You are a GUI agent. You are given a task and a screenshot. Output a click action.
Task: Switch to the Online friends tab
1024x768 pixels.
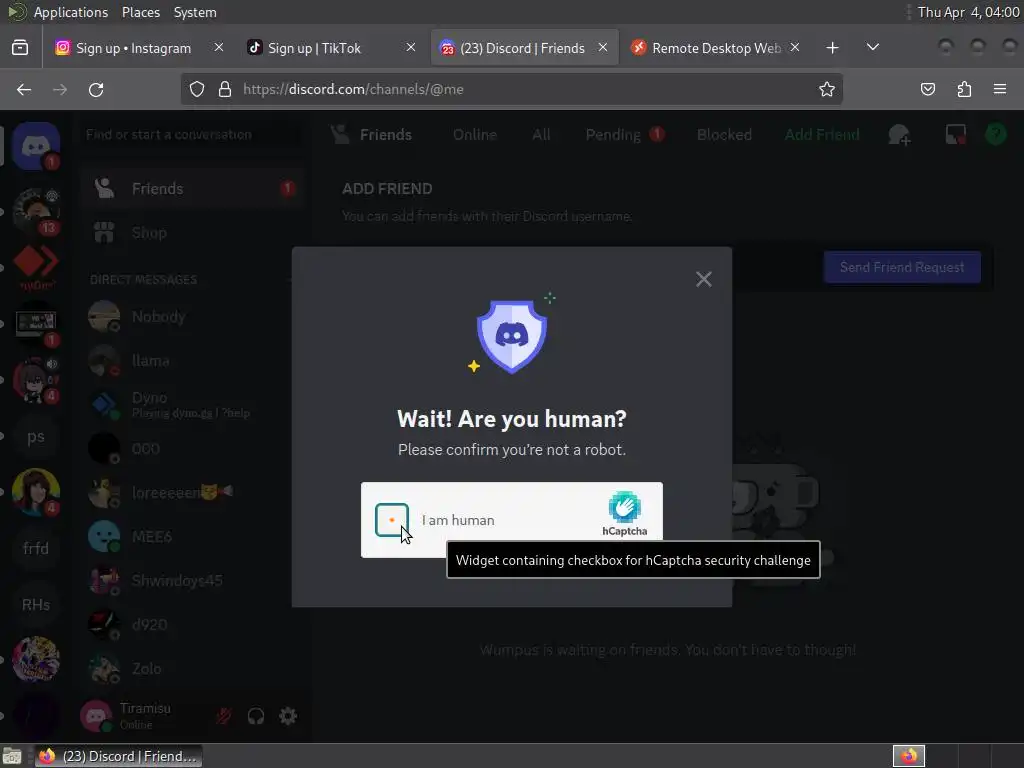coord(475,135)
